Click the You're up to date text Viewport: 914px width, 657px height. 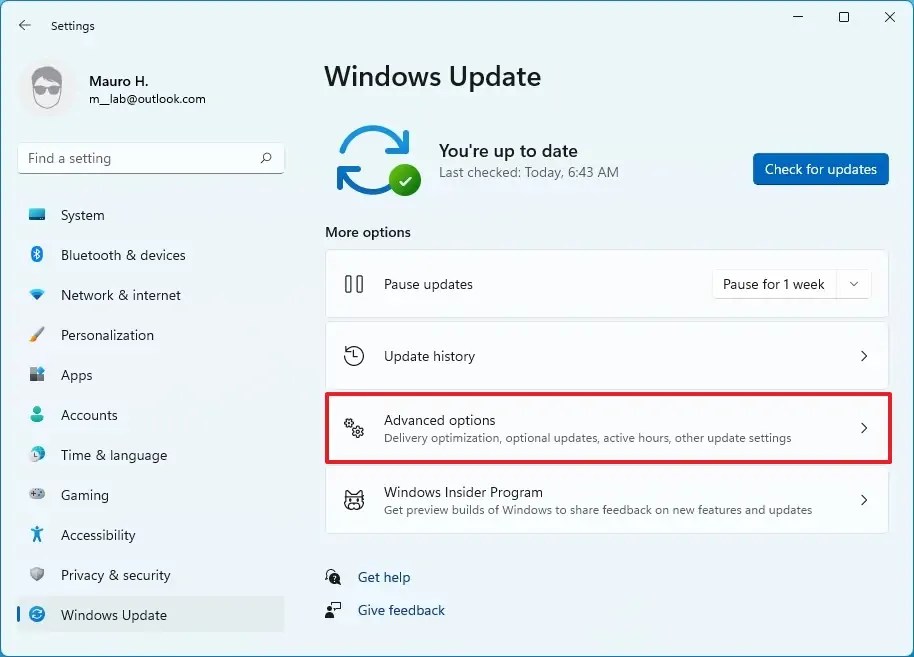[x=508, y=151]
